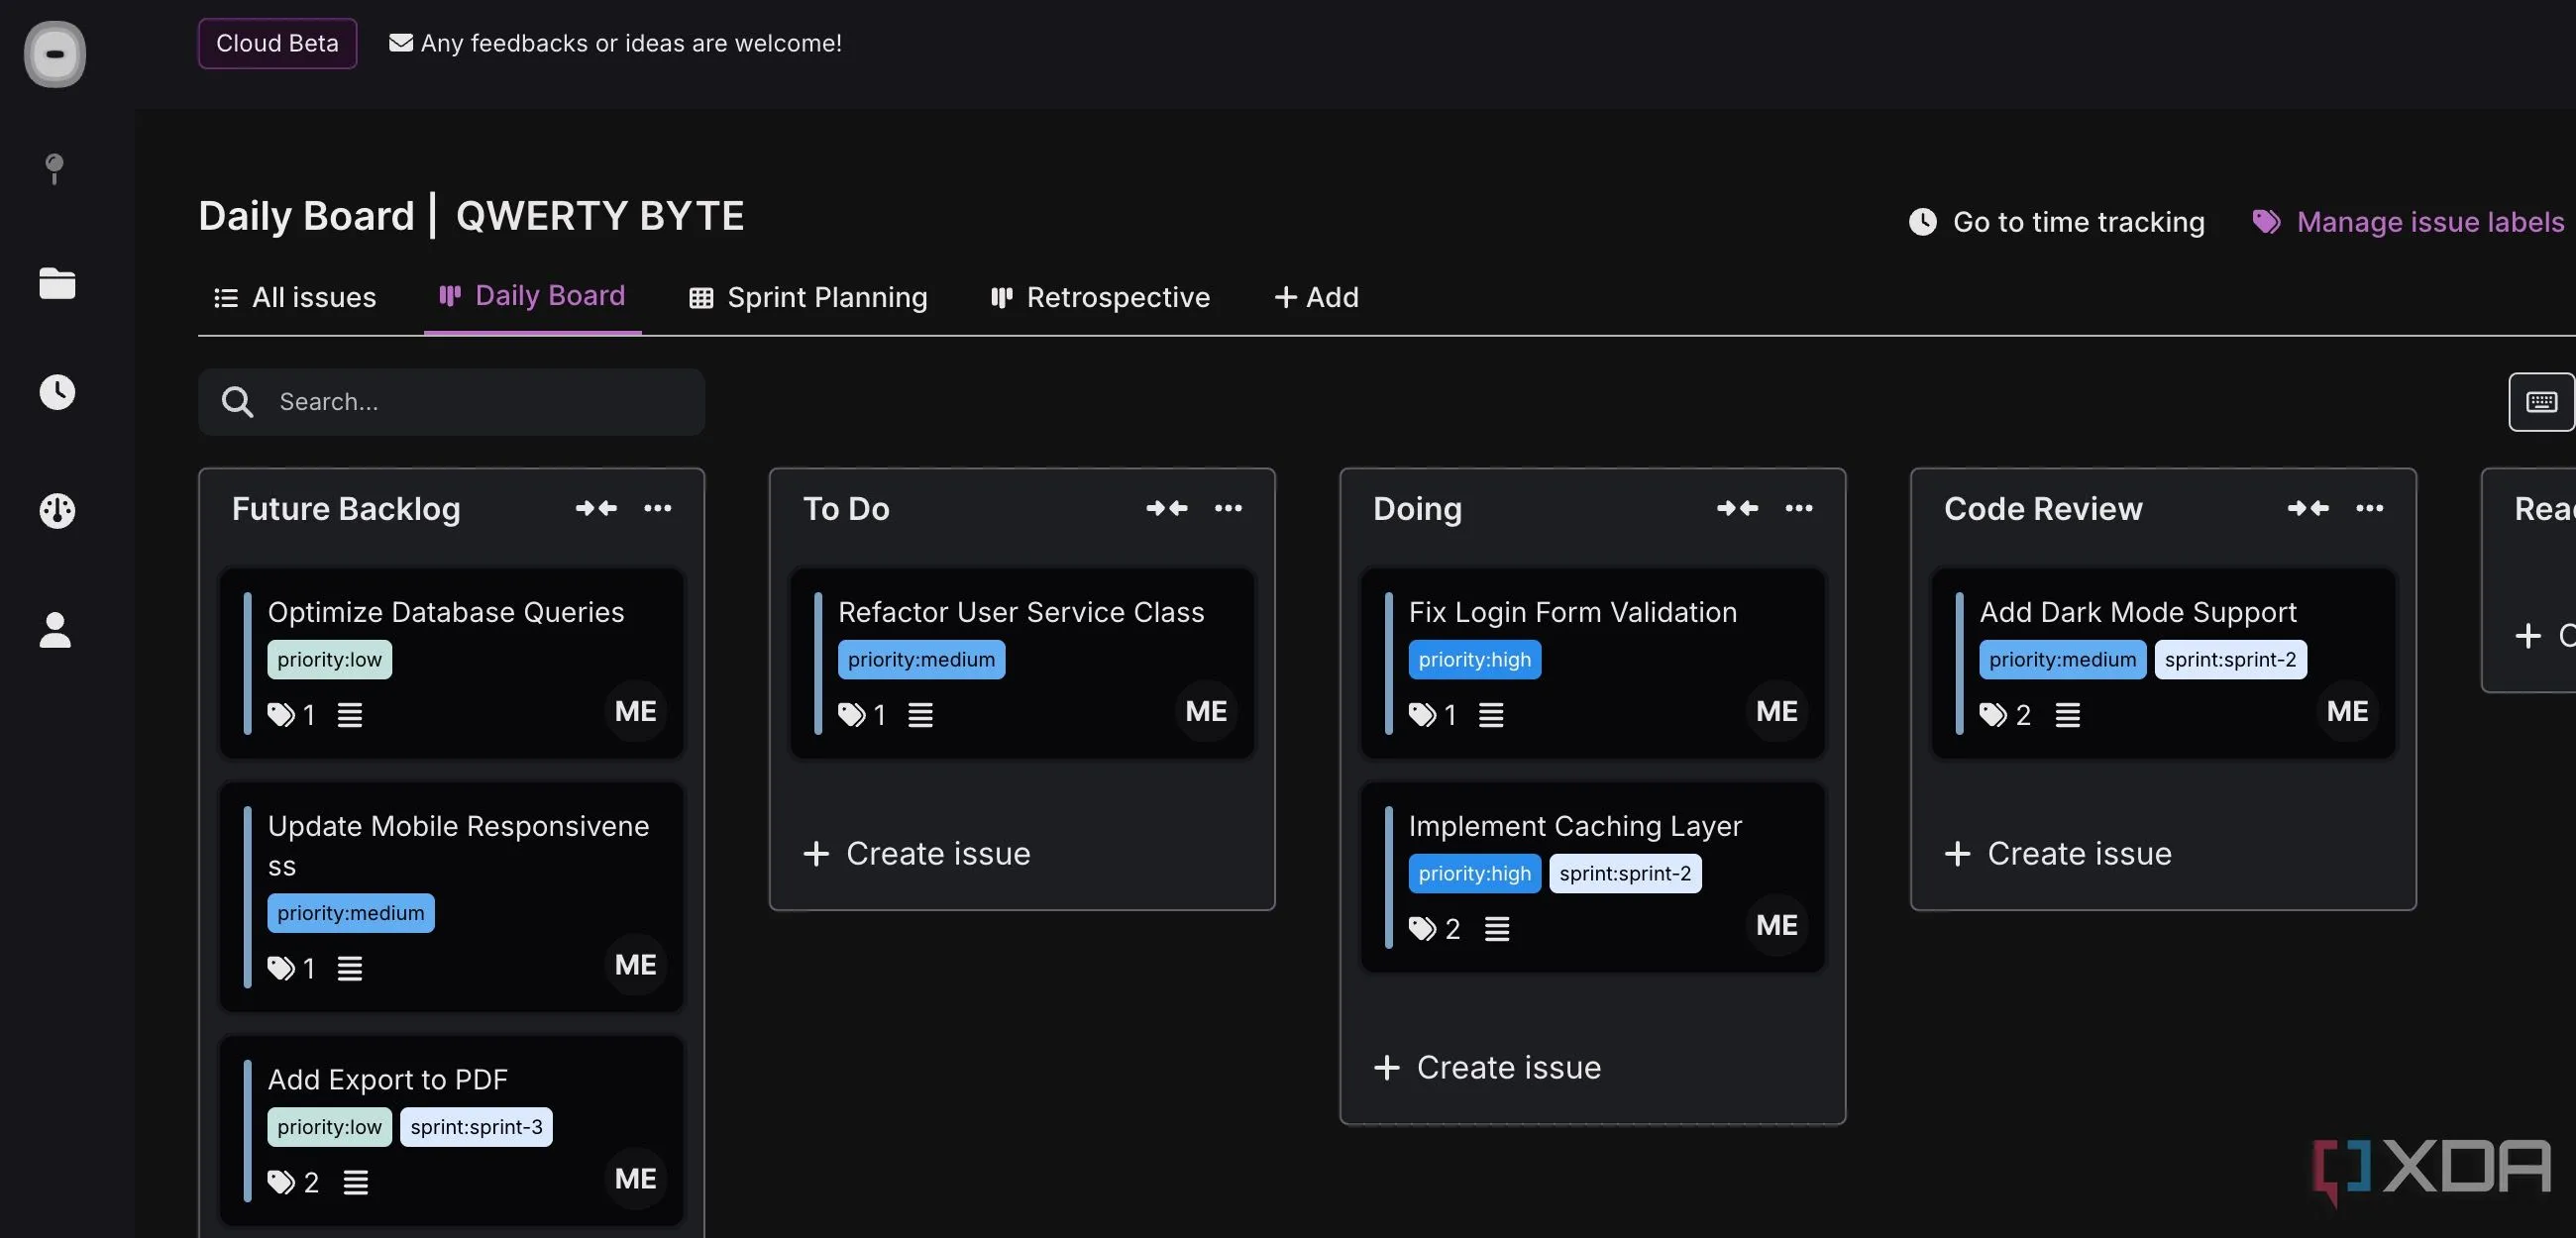Viewport: 2576px width, 1238px height.
Task: Open Future Backlog column options menu
Action: click(658, 508)
